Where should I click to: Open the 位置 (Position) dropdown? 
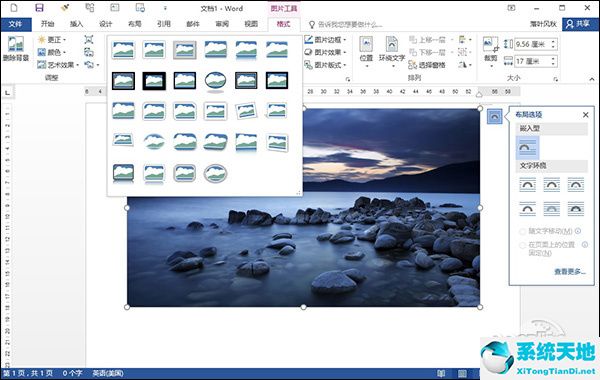366,52
